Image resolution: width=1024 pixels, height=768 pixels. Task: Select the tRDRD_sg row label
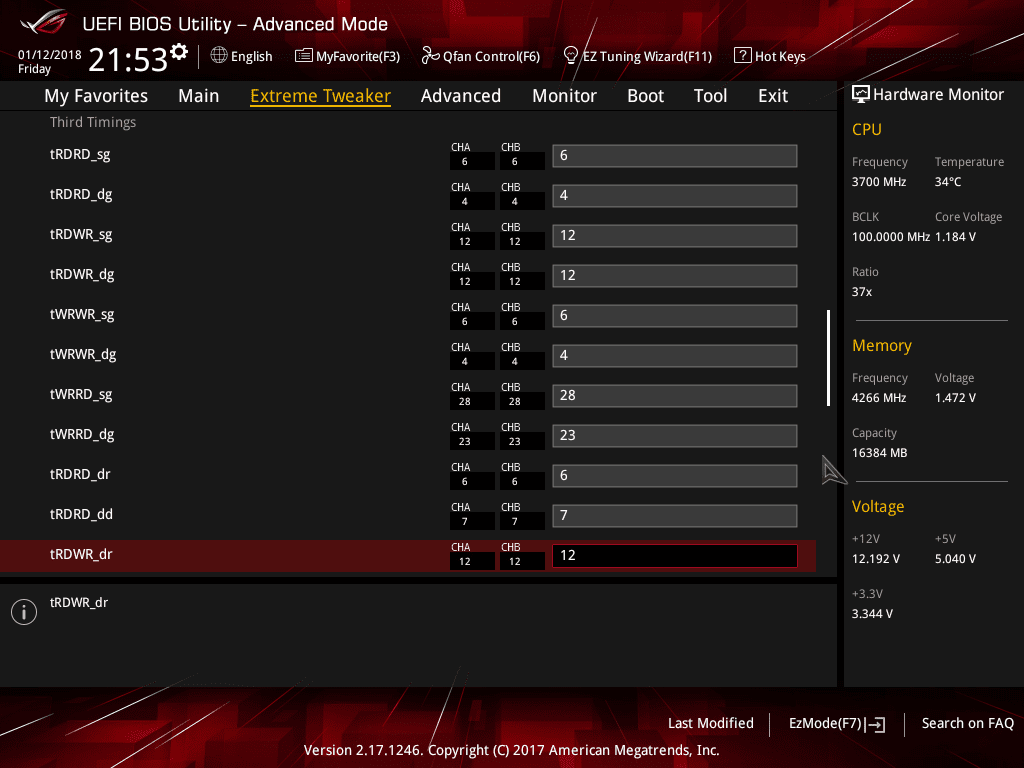80,155
